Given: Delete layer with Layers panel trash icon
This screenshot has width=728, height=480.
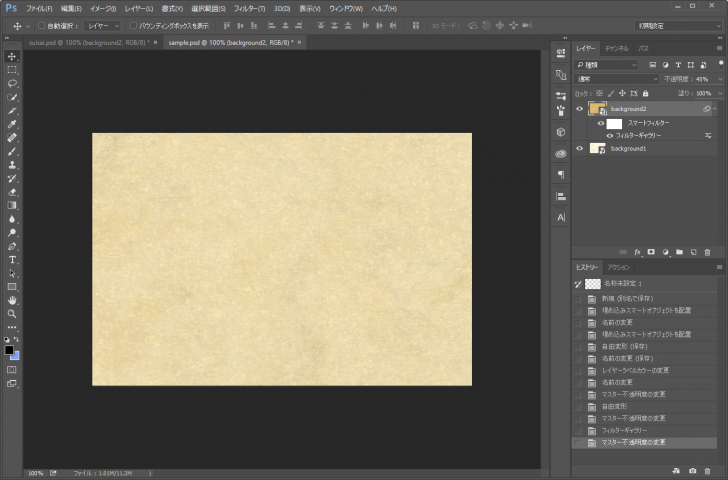Looking at the screenshot, I should coord(707,252).
